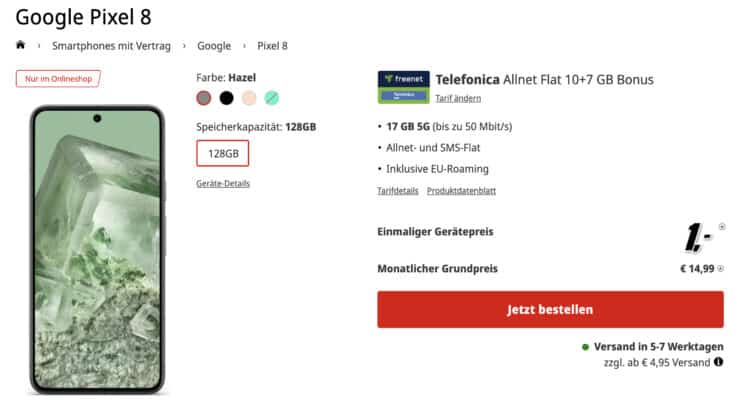Choose the rose peach color swatch
737x400 pixels.
click(249, 98)
